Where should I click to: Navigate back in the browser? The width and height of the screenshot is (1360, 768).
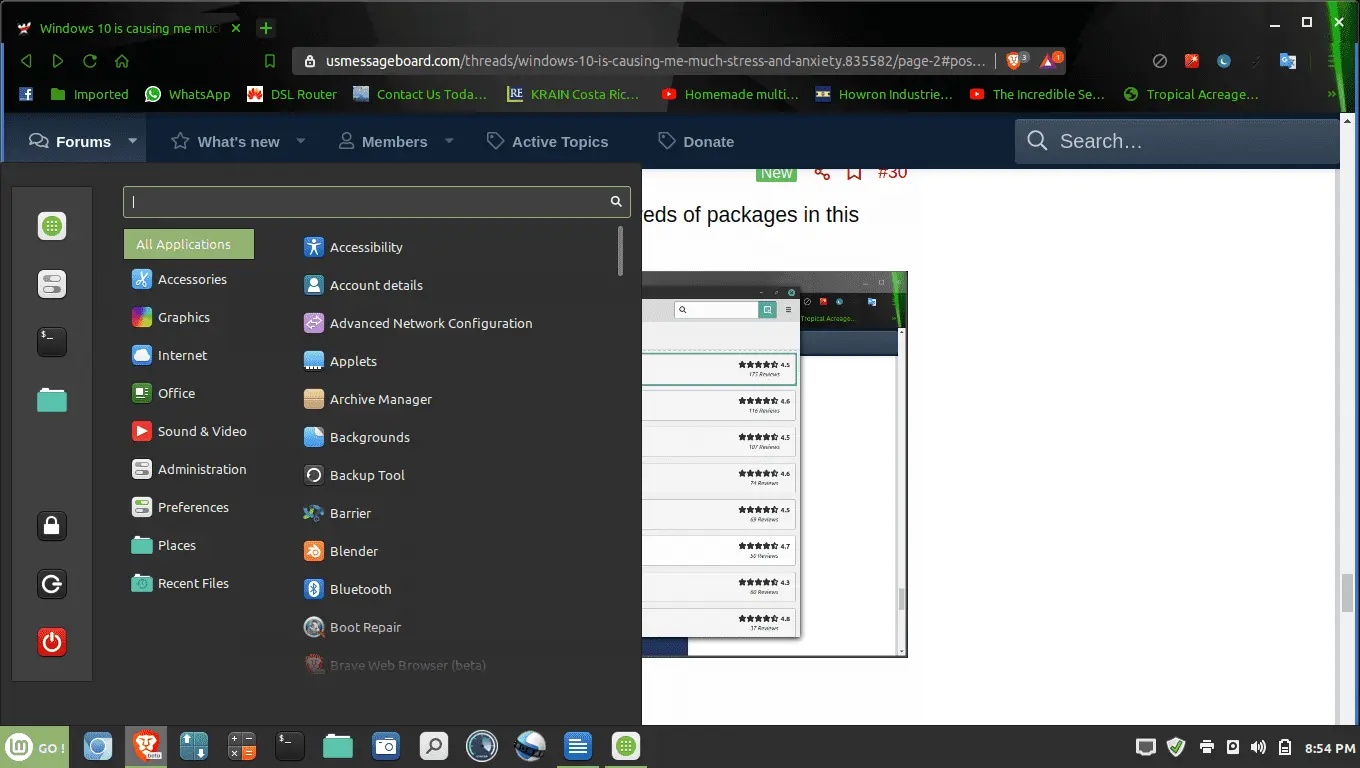coord(26,61)
